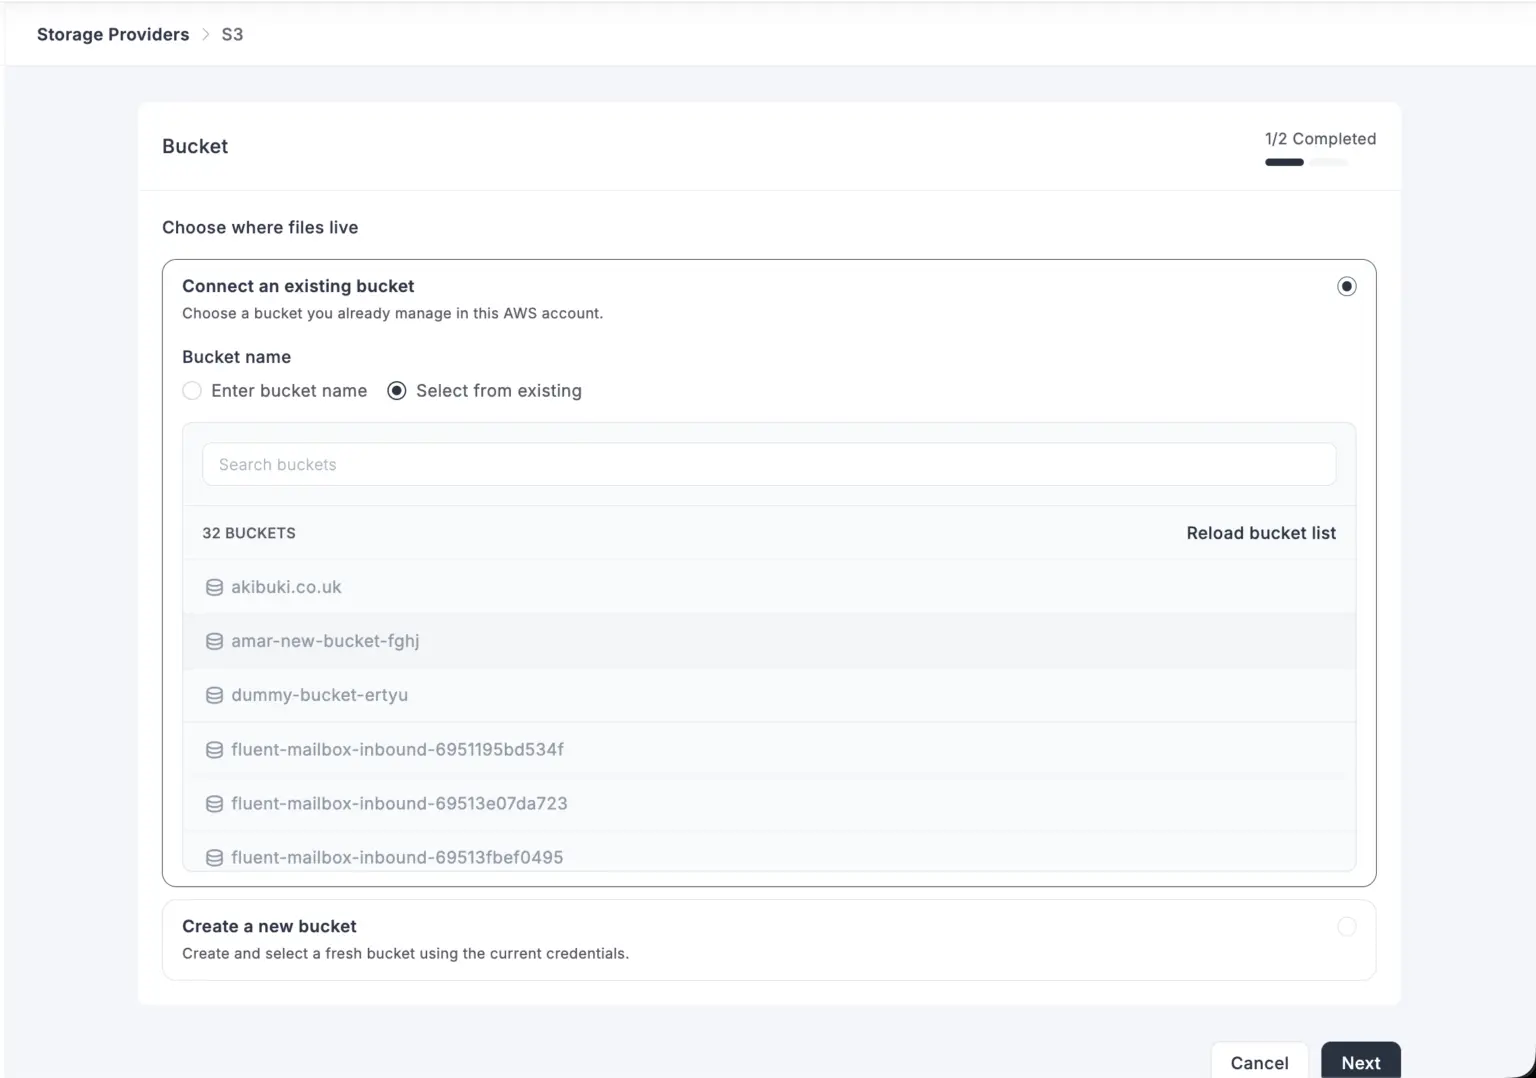
Task: Click the bucket icon next to fluent-mailbox-inbound-69513e07da723
Action: (214, 803)
